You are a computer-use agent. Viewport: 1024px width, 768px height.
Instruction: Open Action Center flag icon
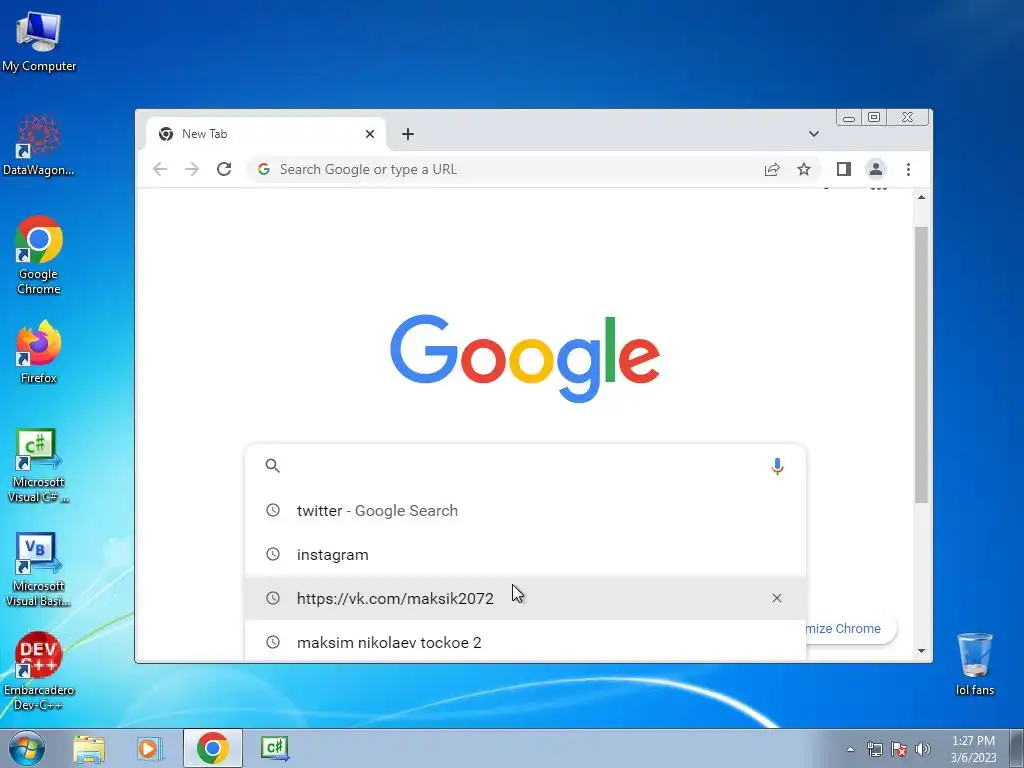tap(899, 749)
